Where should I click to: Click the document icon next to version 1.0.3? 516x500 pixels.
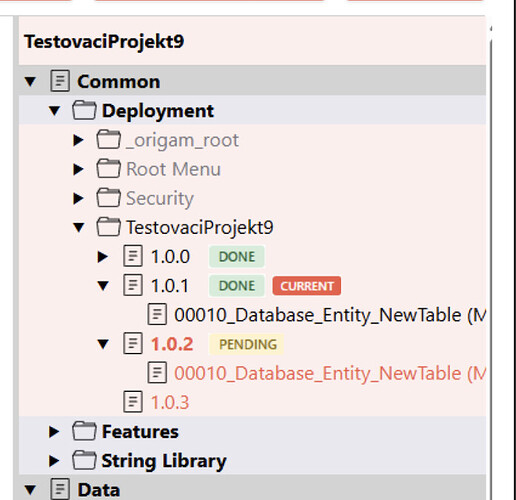pos(133,402)
